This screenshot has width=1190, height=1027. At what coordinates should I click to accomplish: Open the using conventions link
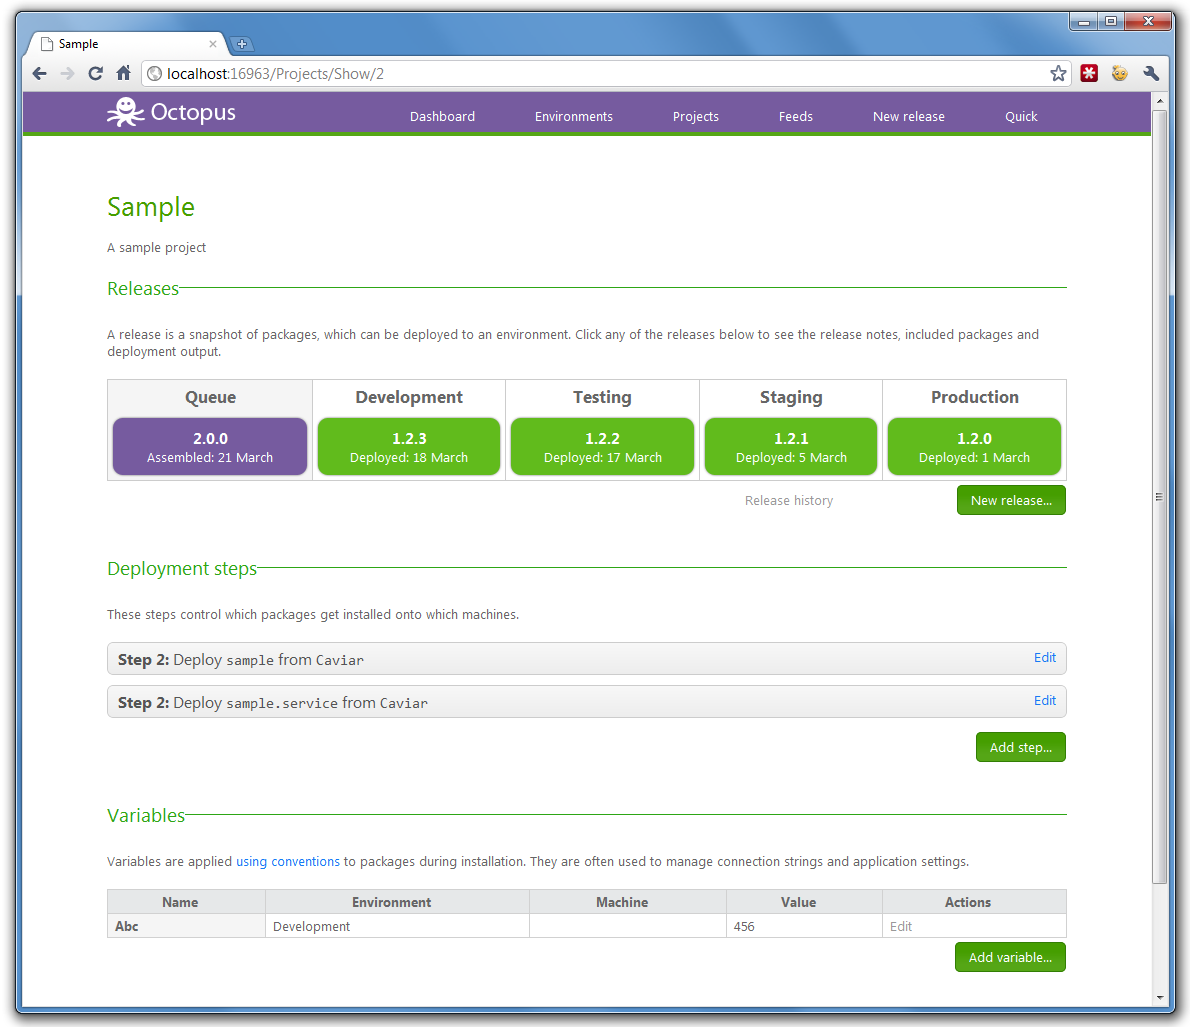288,862
